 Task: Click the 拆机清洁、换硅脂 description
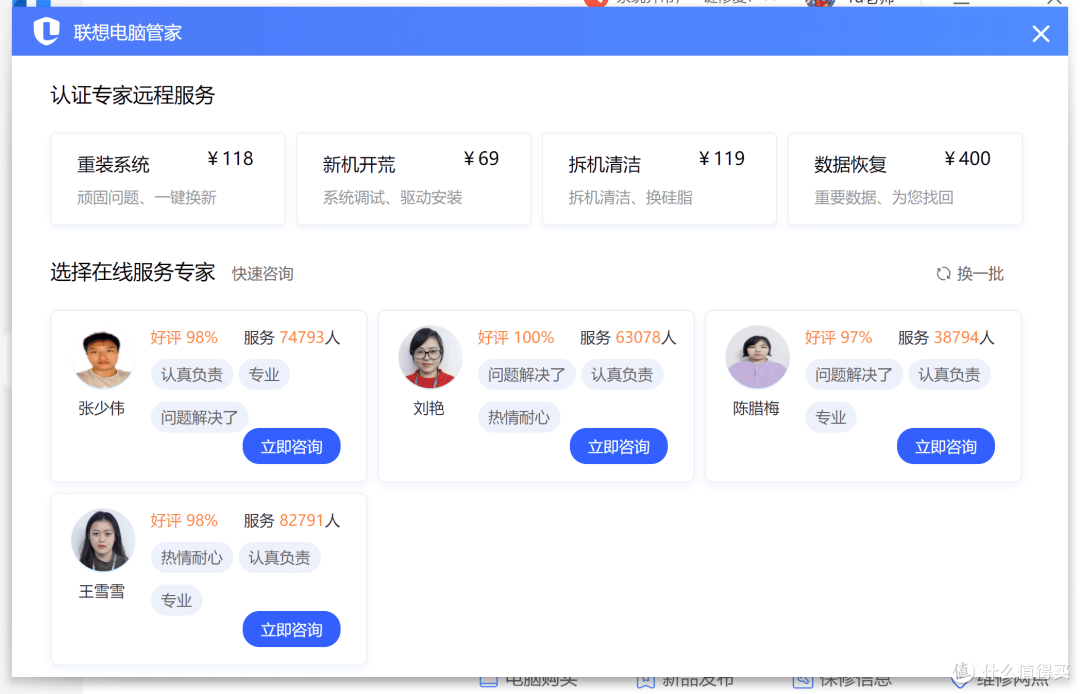pyautogui.click(x=630, y=198)
